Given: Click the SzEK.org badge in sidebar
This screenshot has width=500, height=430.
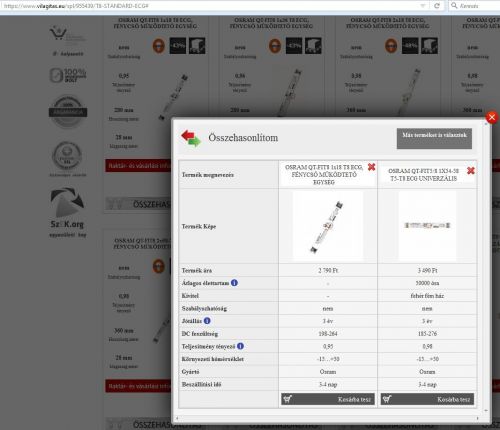Looking at the screenshot, I should pyautogui.click(x=67, y=212).
